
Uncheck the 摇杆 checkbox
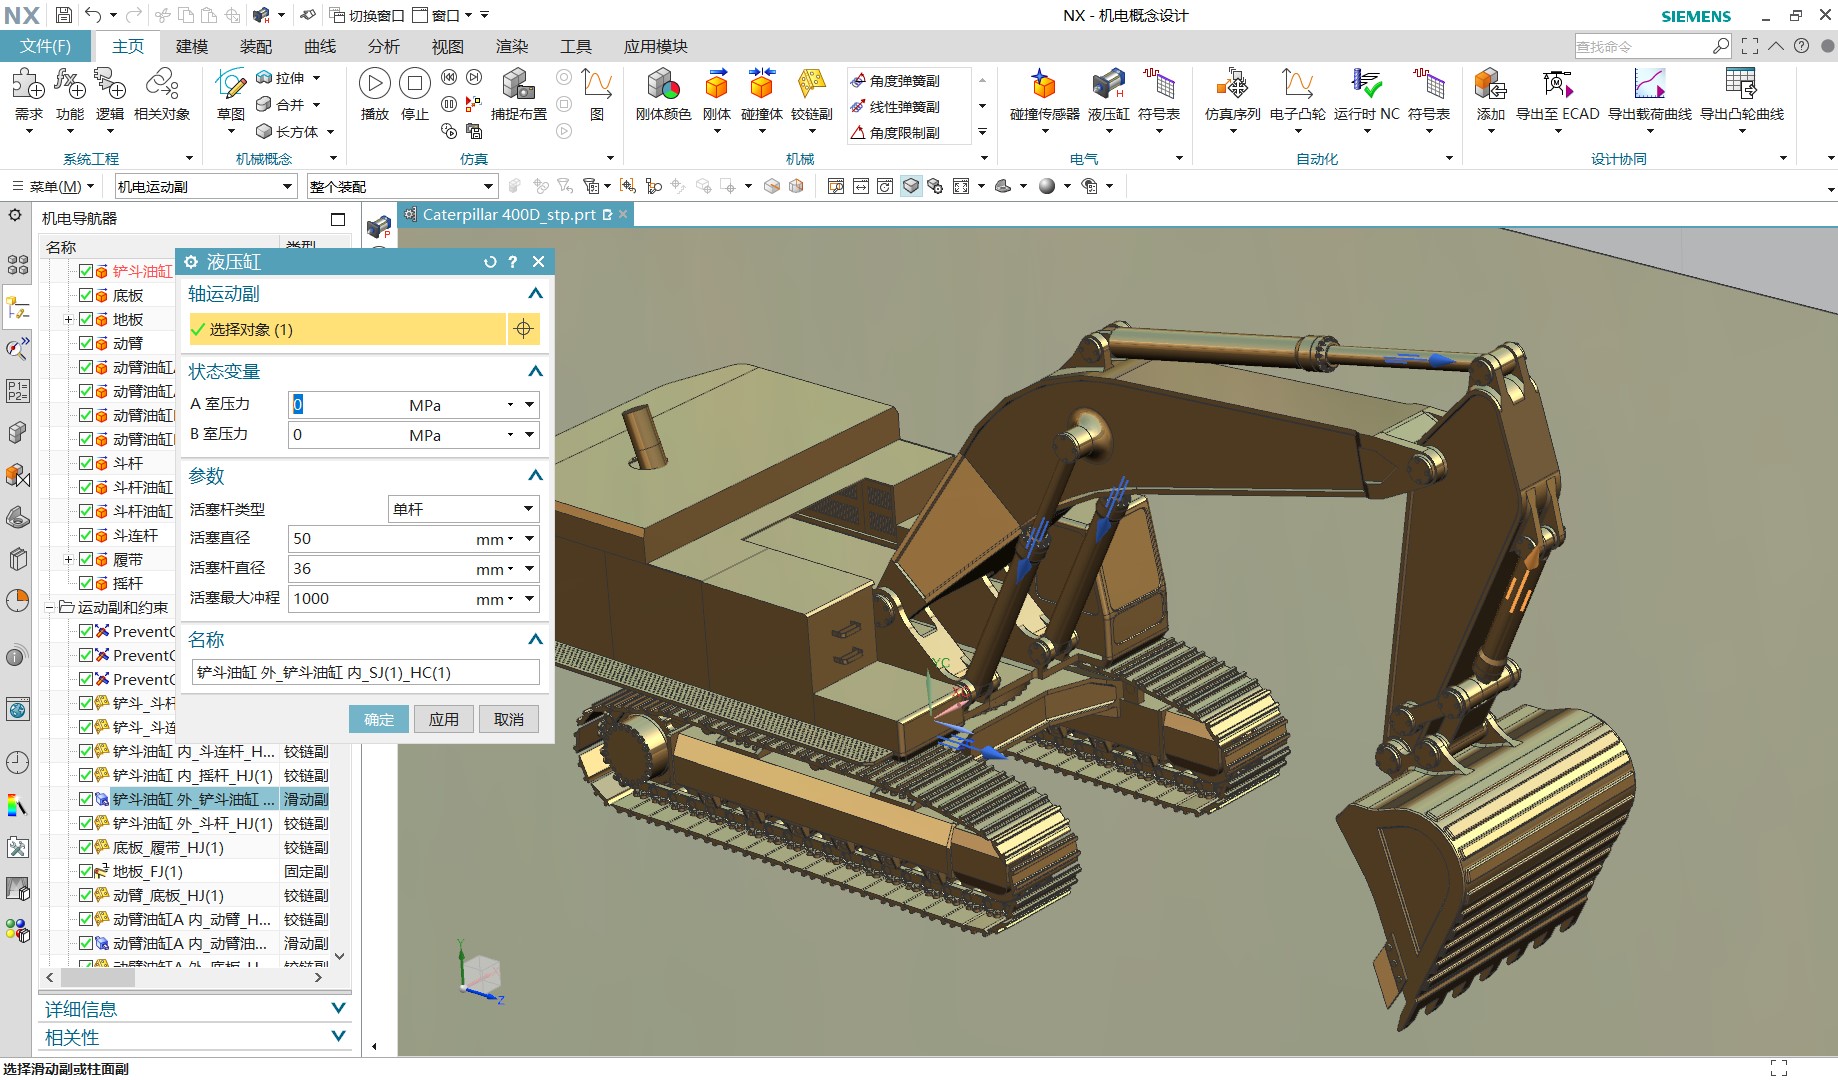[x=86, y=583]
